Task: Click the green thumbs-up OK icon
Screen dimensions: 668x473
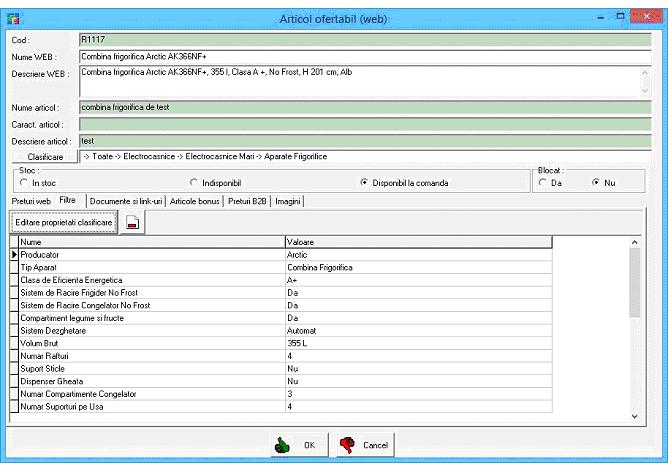Action: click(284, 445)
